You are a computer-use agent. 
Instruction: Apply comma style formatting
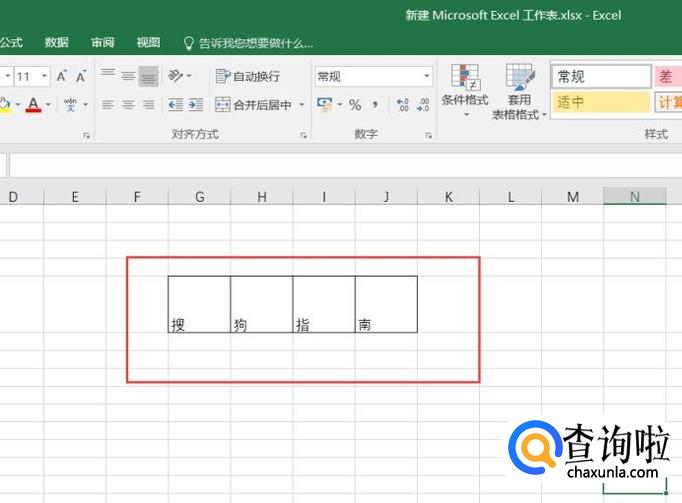point(375,105)
